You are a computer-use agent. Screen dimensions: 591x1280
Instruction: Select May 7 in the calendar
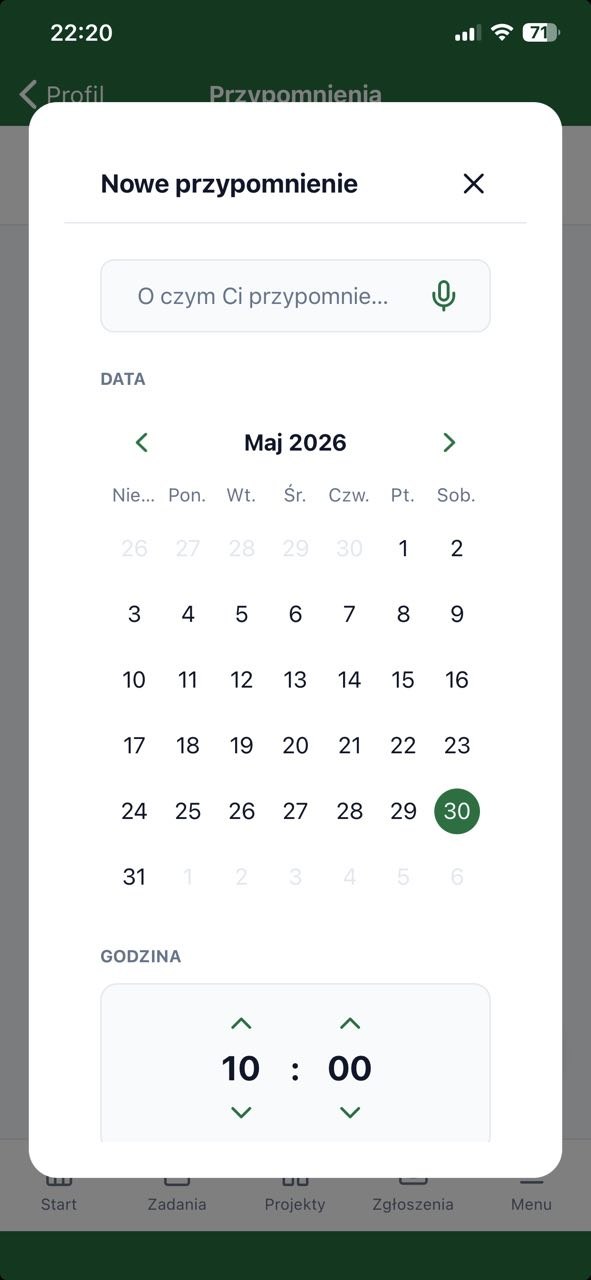click(349, 614)
